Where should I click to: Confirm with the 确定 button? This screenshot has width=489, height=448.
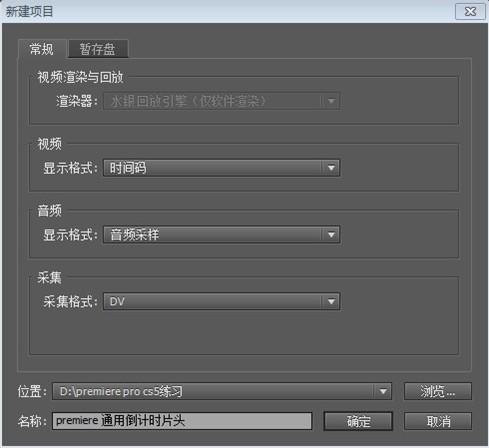click(358, 421)
